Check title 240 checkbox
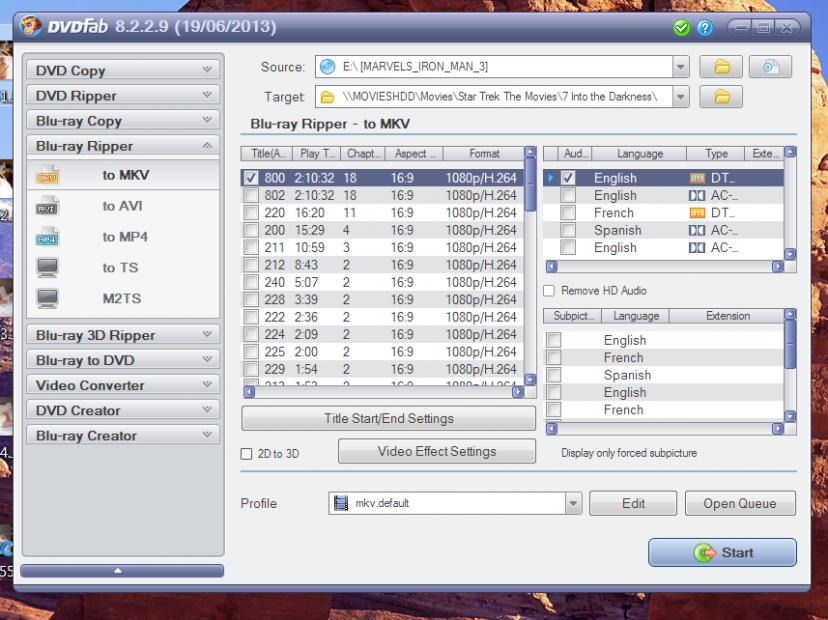Image resolution: width=828 pixels, height=620 pixels. [251, 283]
